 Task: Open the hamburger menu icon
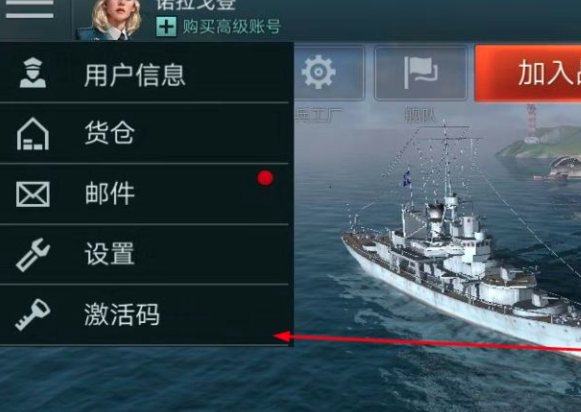pos(30,9)
